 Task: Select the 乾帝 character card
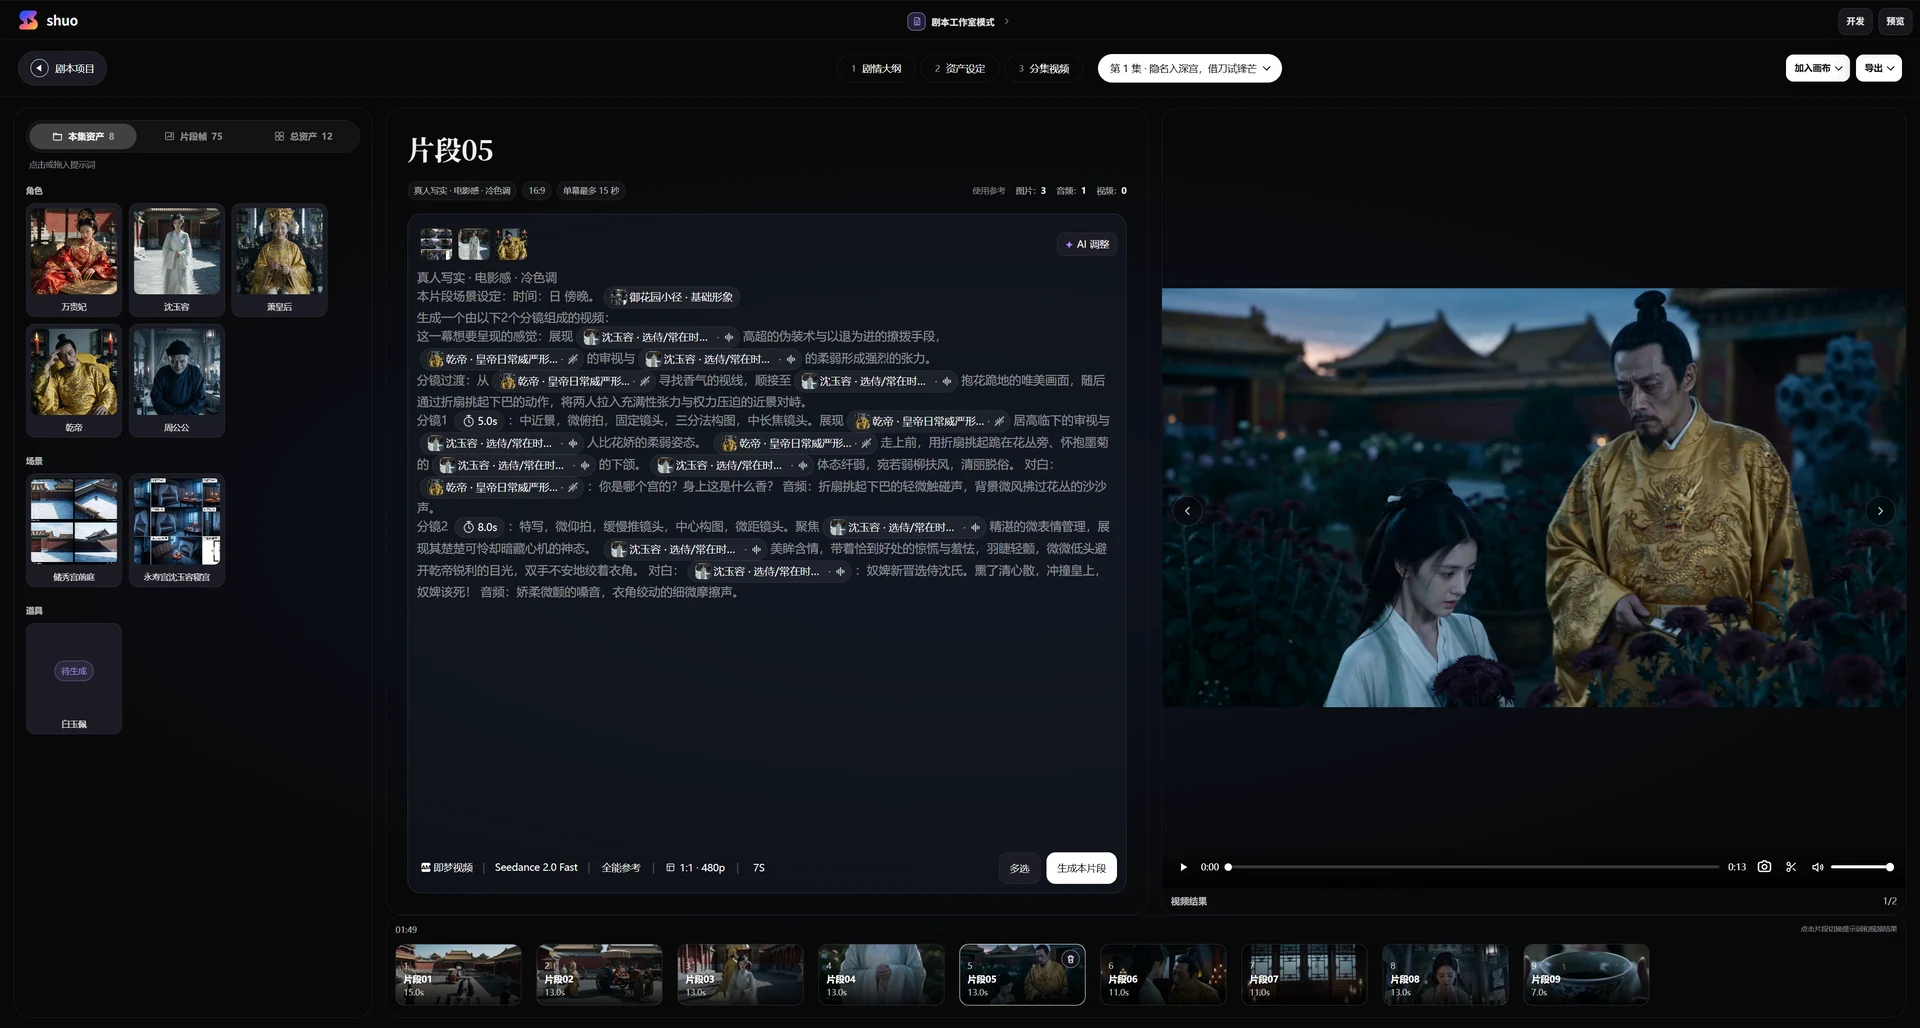(74, 380)
